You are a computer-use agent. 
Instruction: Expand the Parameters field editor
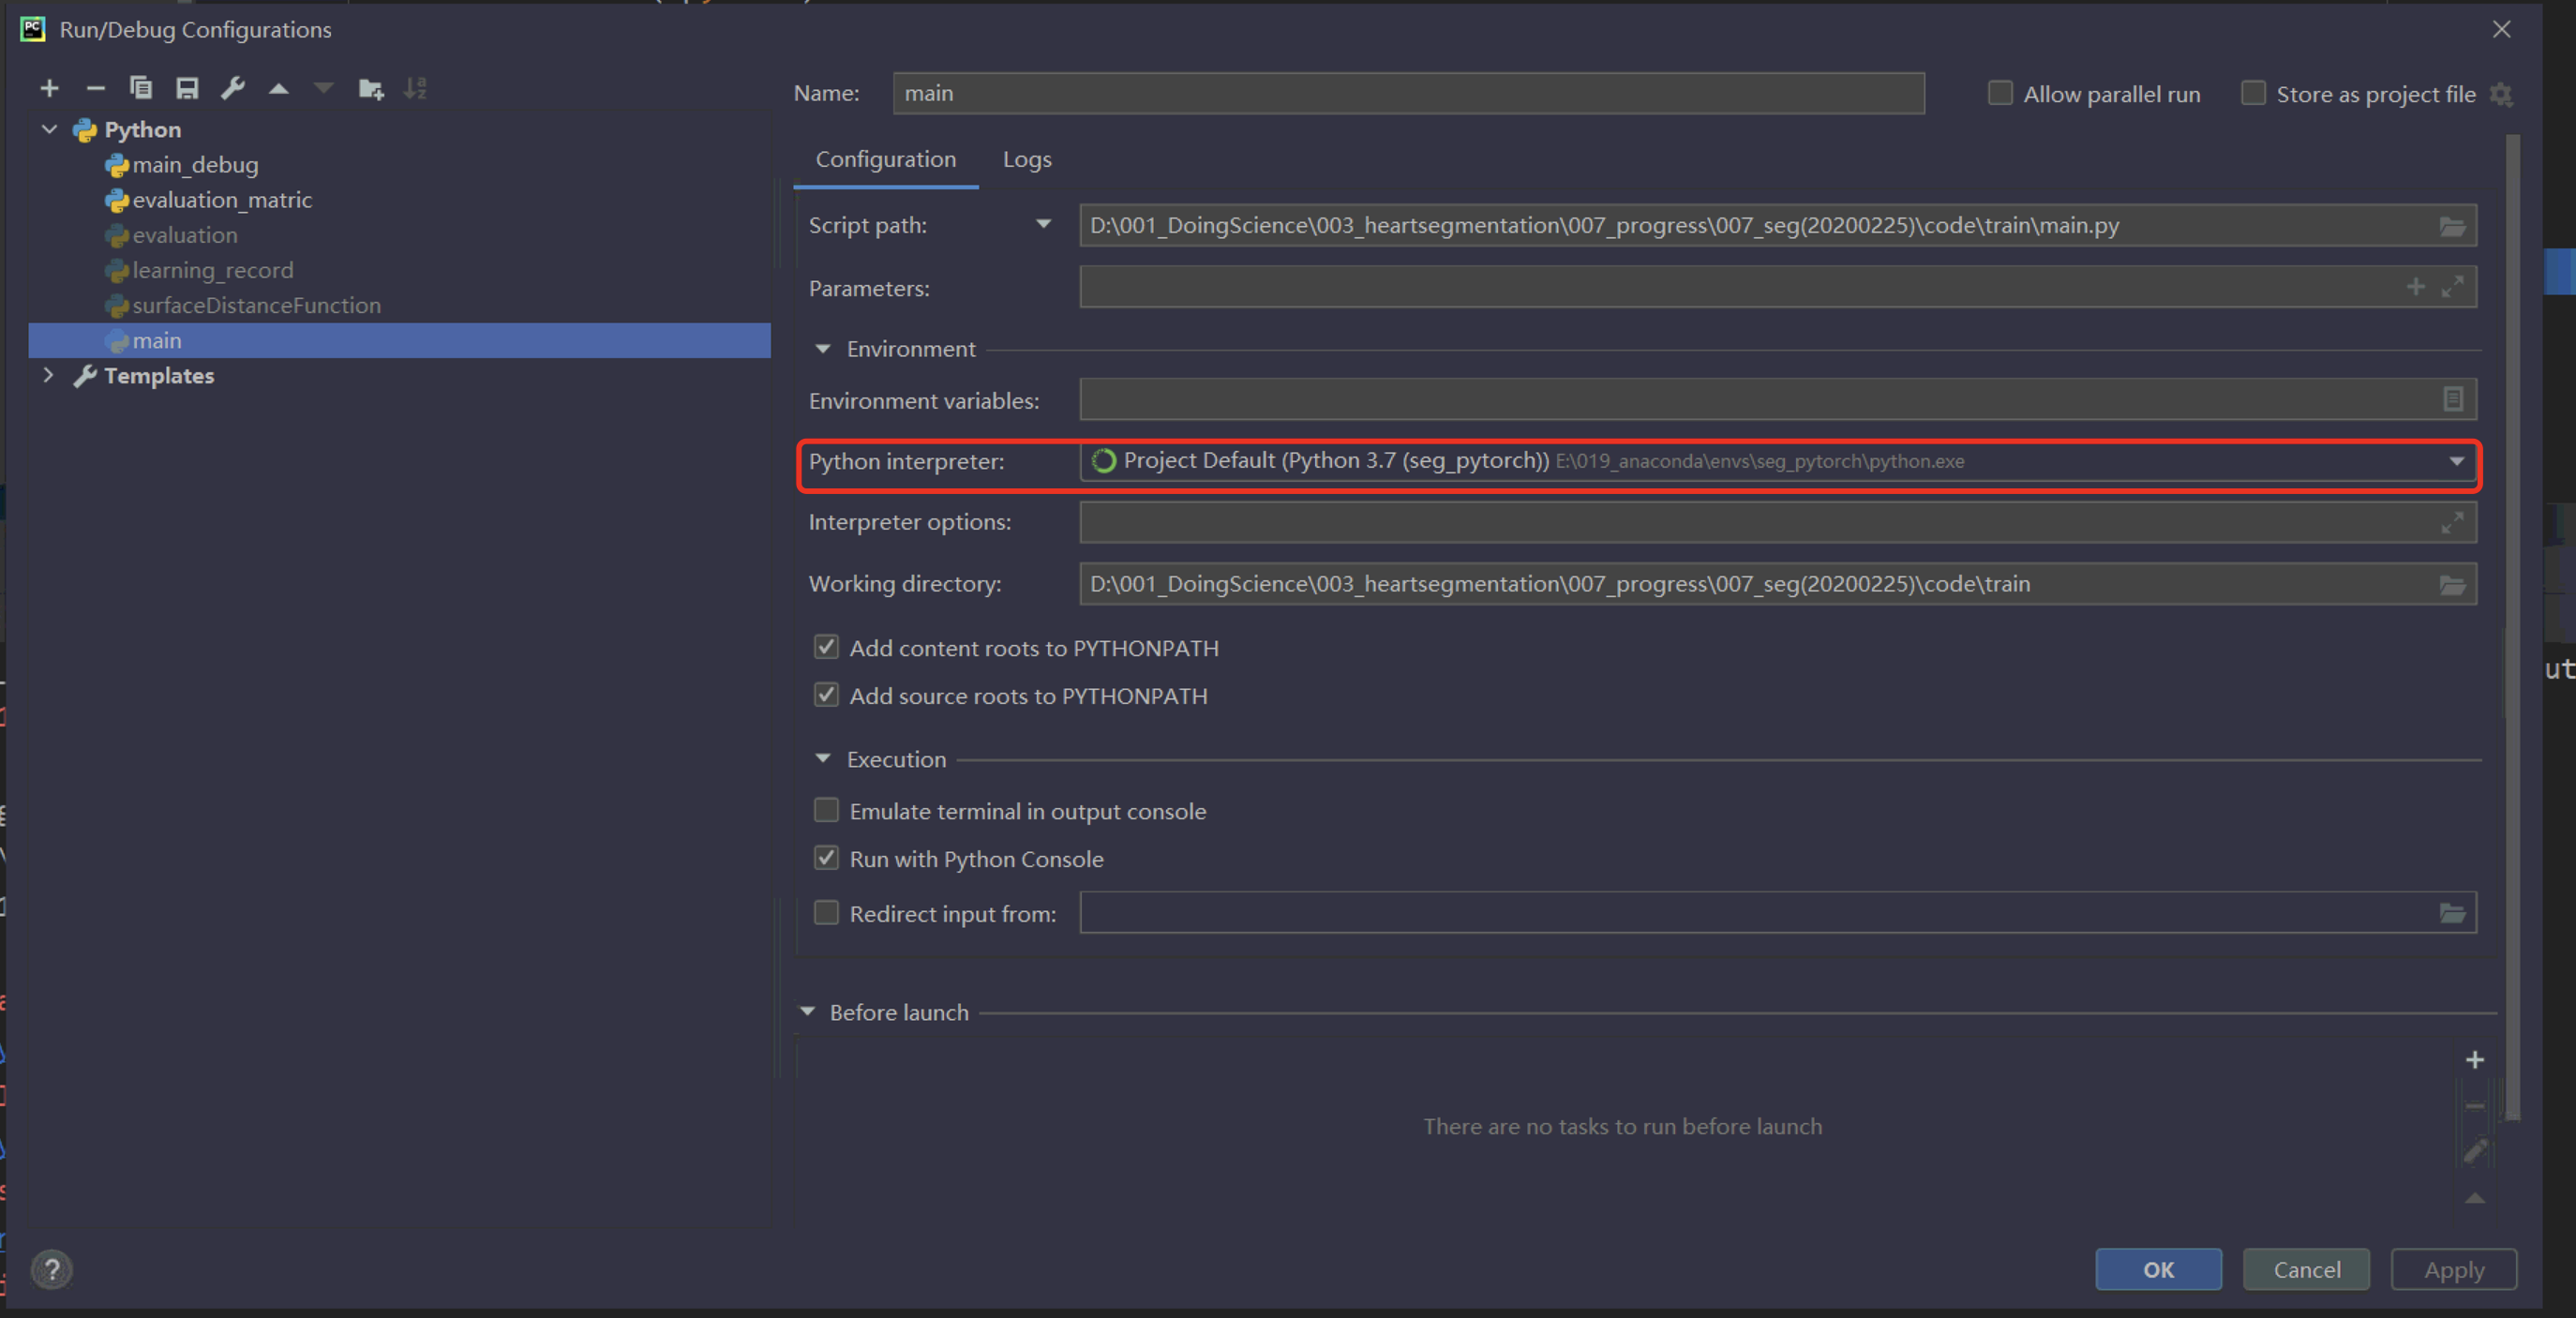point(2452,288)
